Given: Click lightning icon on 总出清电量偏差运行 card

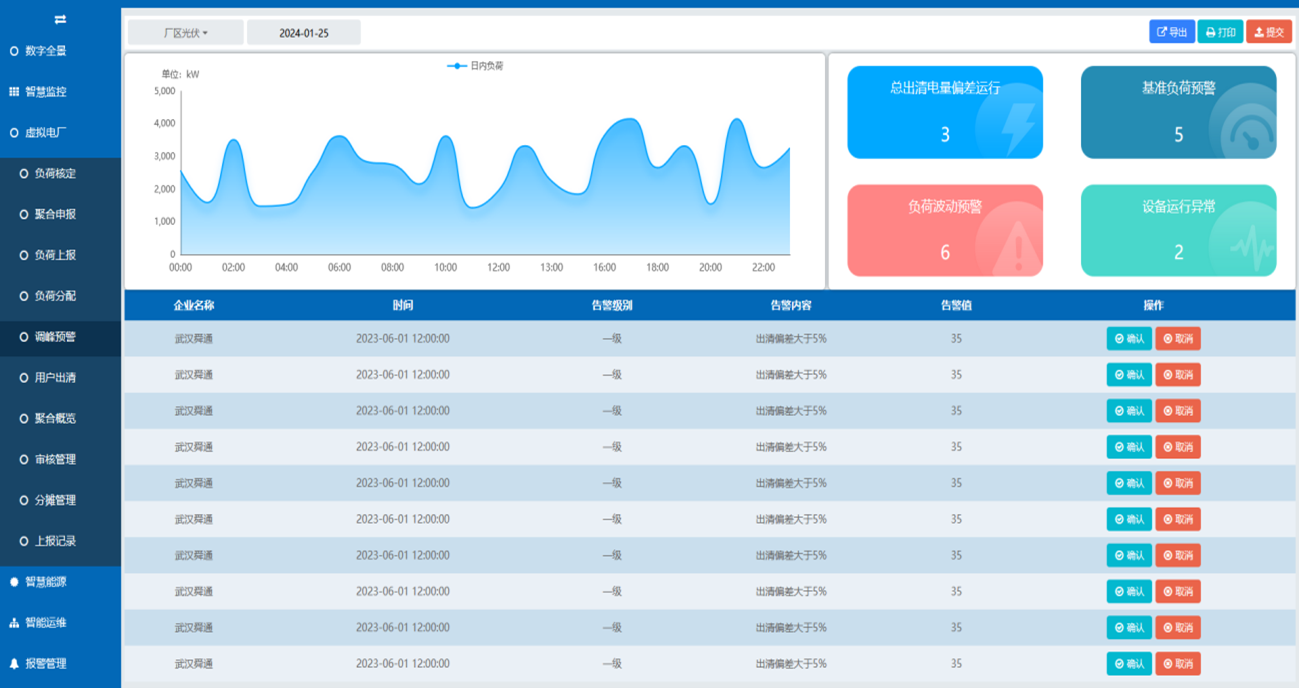Looking at the screenshot, I should [1016, 127].
